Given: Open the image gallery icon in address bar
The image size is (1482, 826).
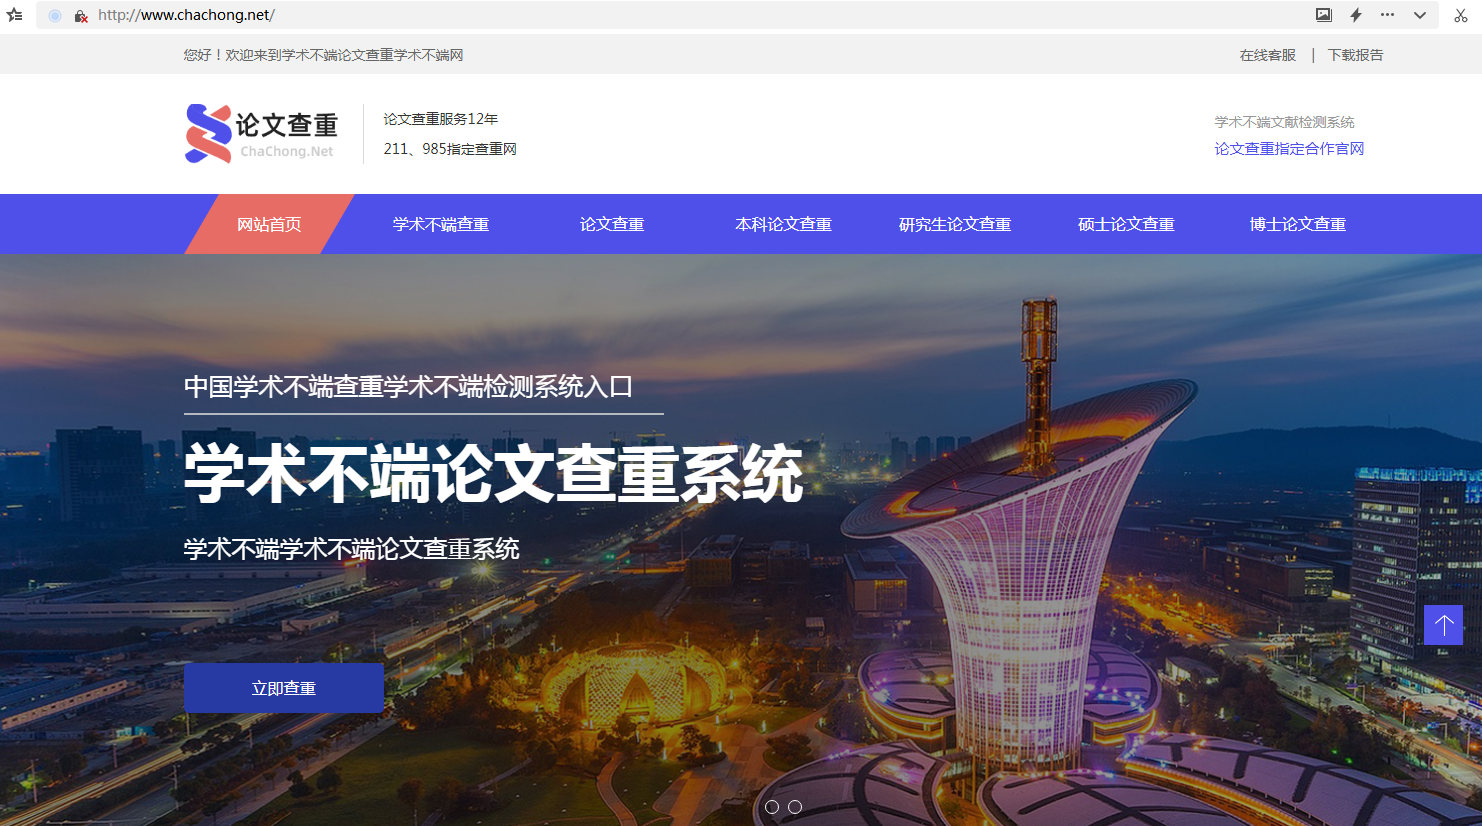Looking at the screenshot, I should [x=1324, y=15].
